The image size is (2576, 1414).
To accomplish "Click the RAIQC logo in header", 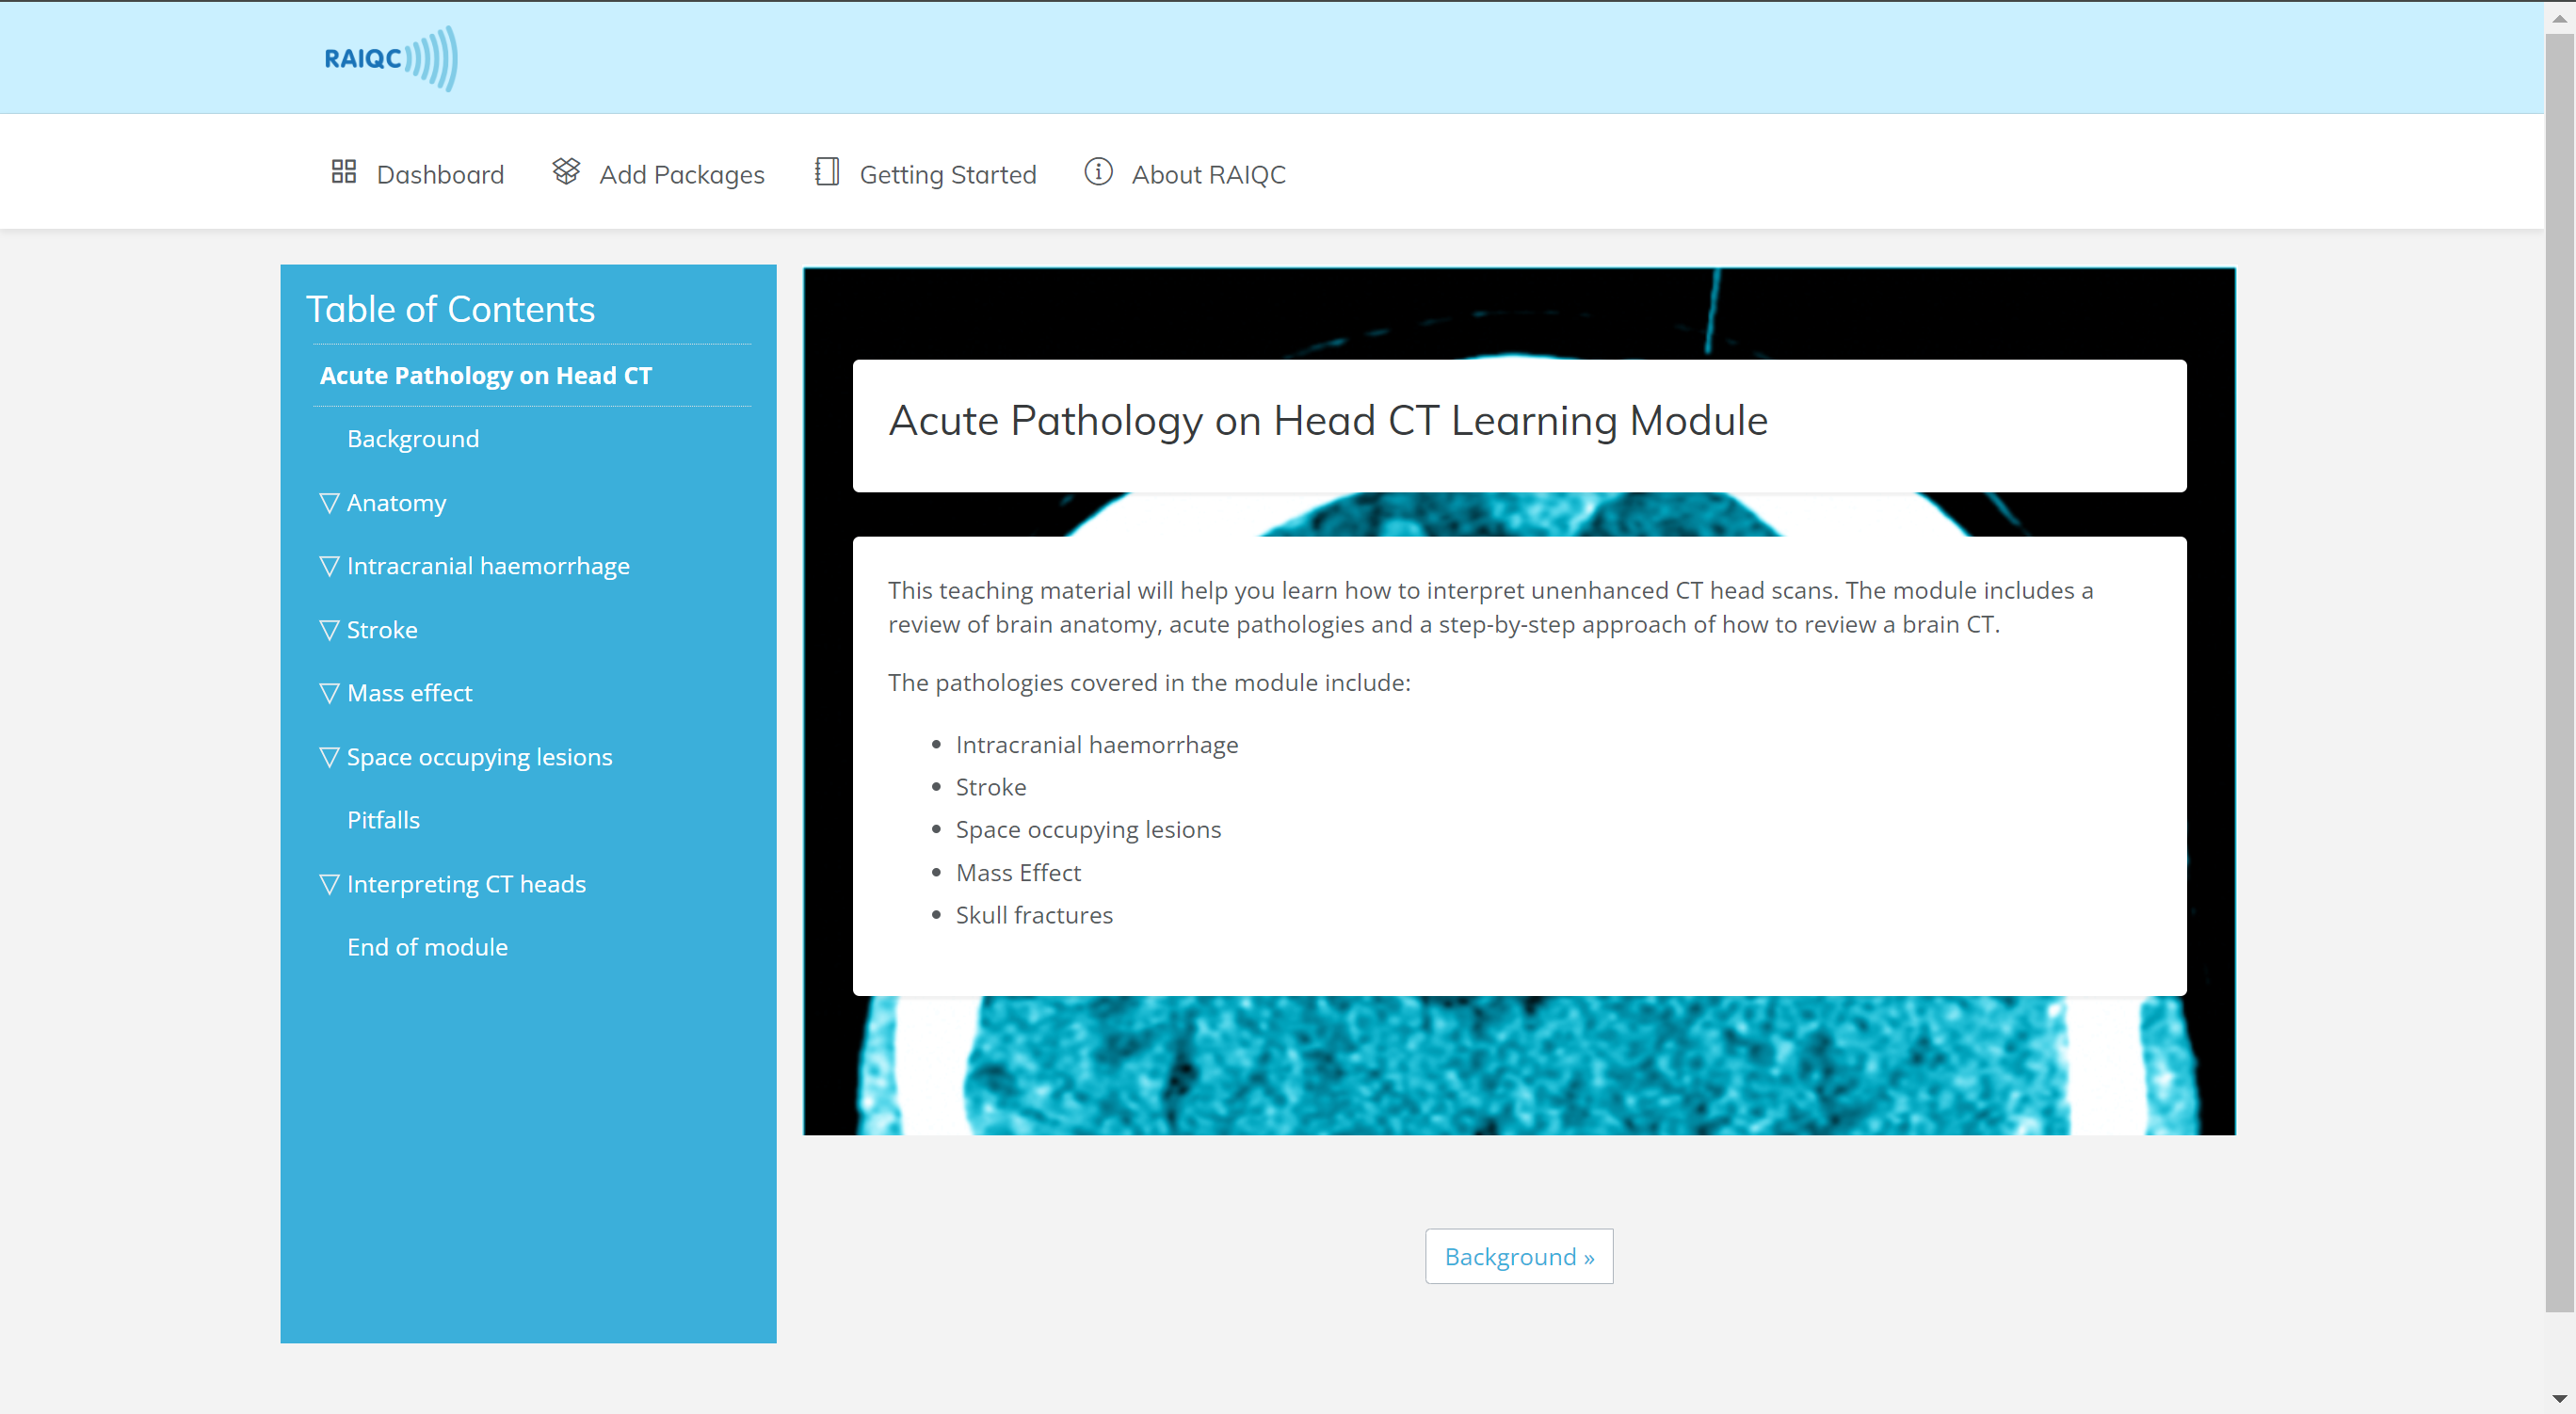I will (390, 58).
